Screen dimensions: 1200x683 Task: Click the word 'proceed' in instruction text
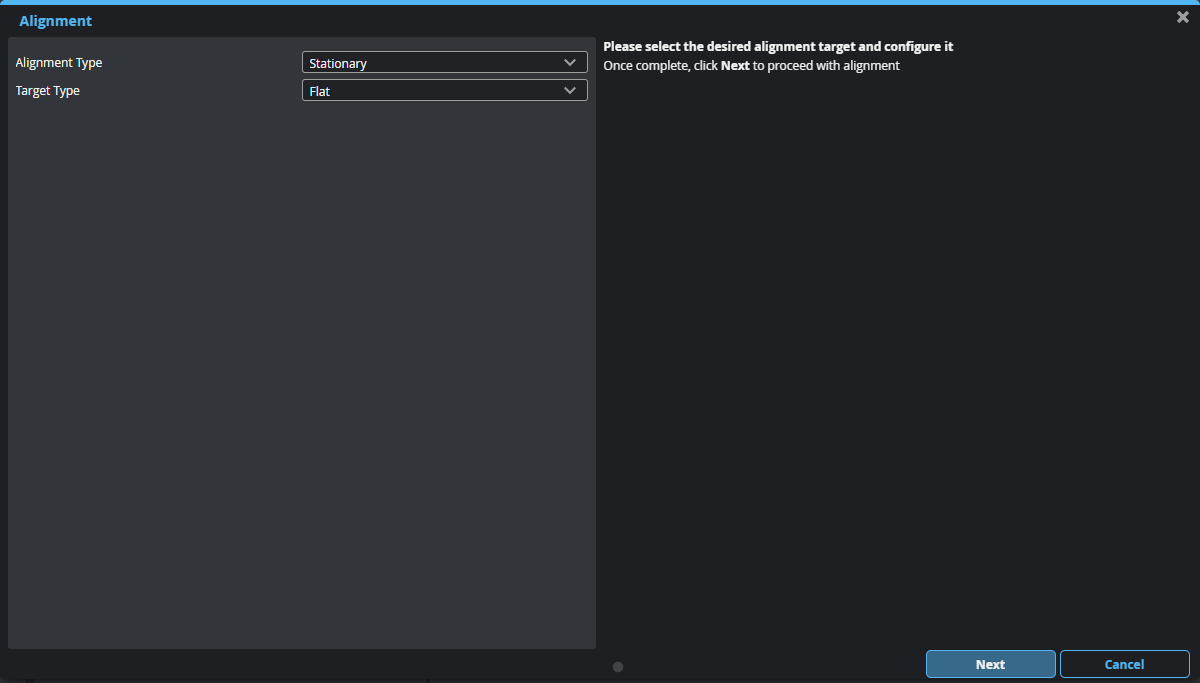795,66
